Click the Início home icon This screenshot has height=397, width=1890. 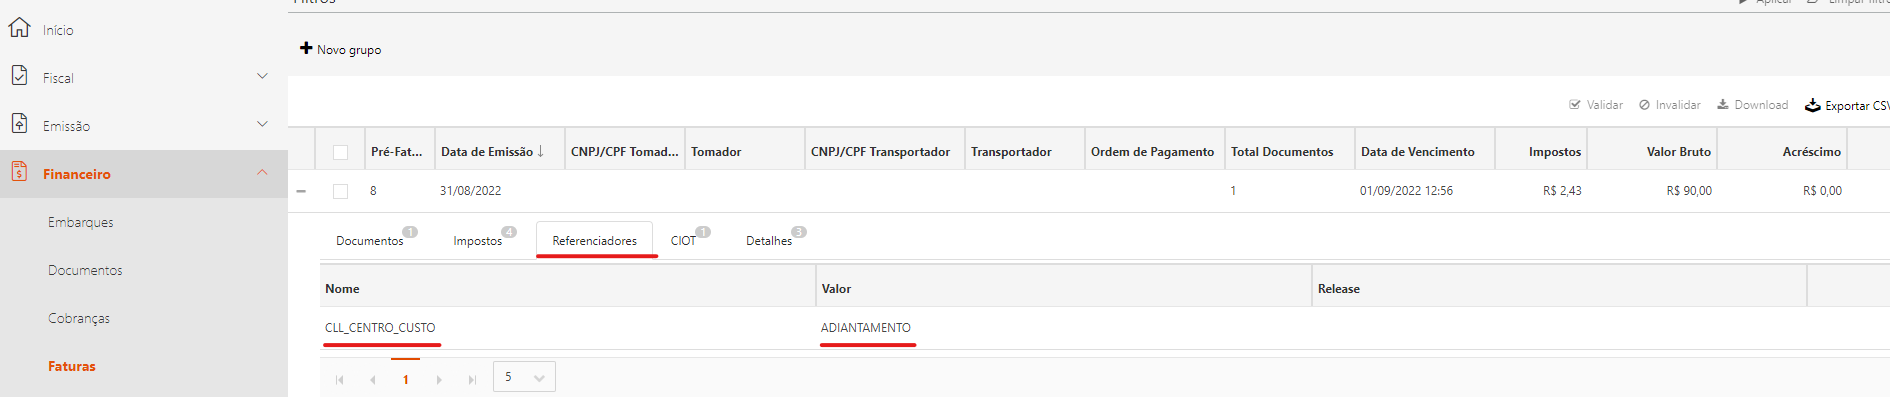pos(19,28)
